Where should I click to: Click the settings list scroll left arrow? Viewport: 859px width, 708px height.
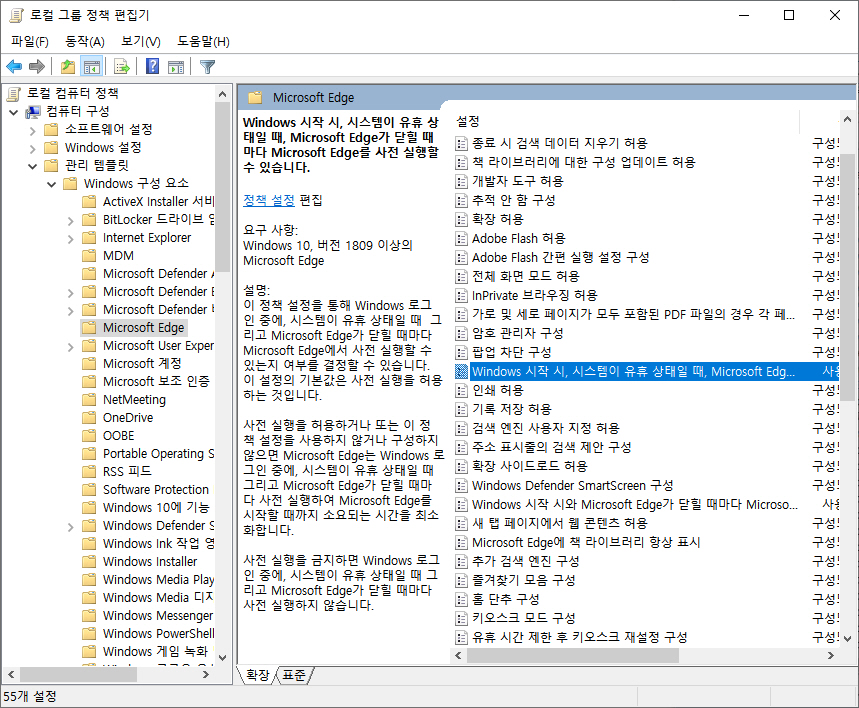[x=459, y=655]
